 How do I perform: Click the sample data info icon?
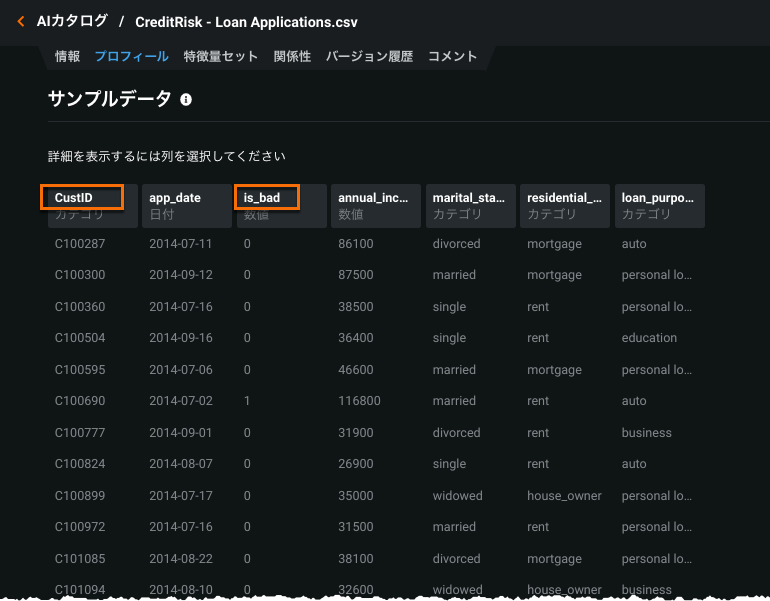point(186,100)
